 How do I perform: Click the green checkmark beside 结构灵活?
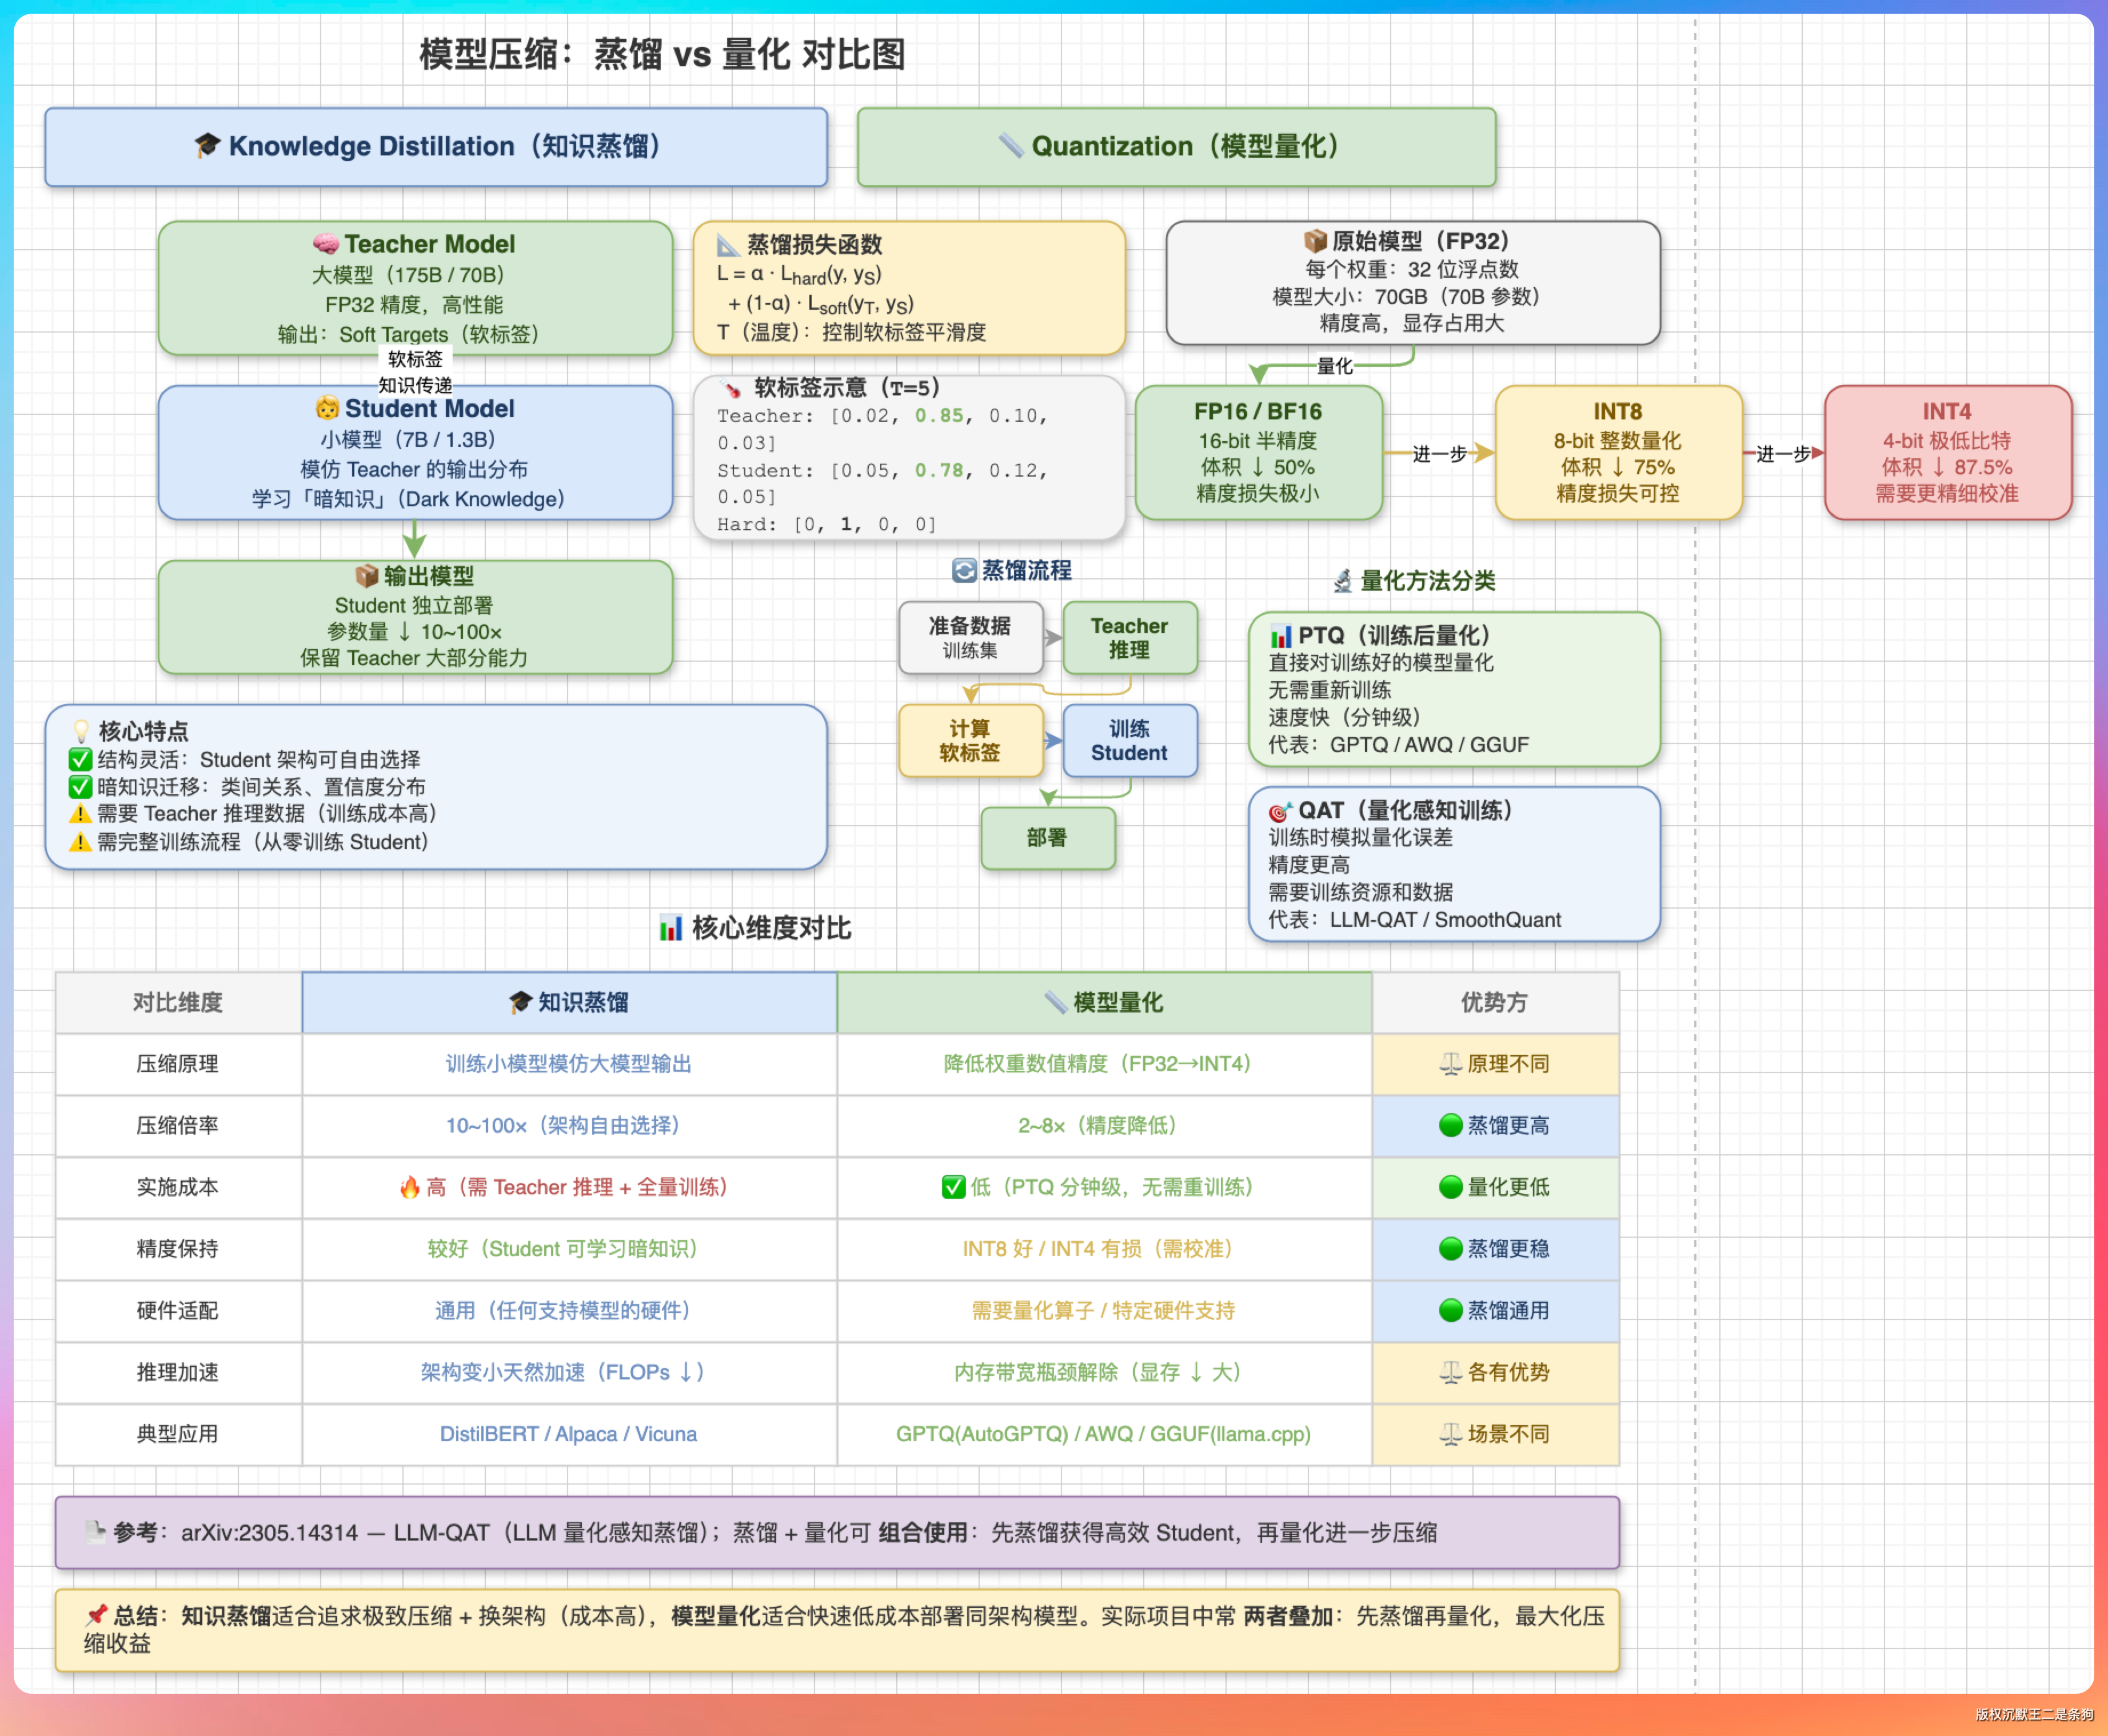[80, 760]
